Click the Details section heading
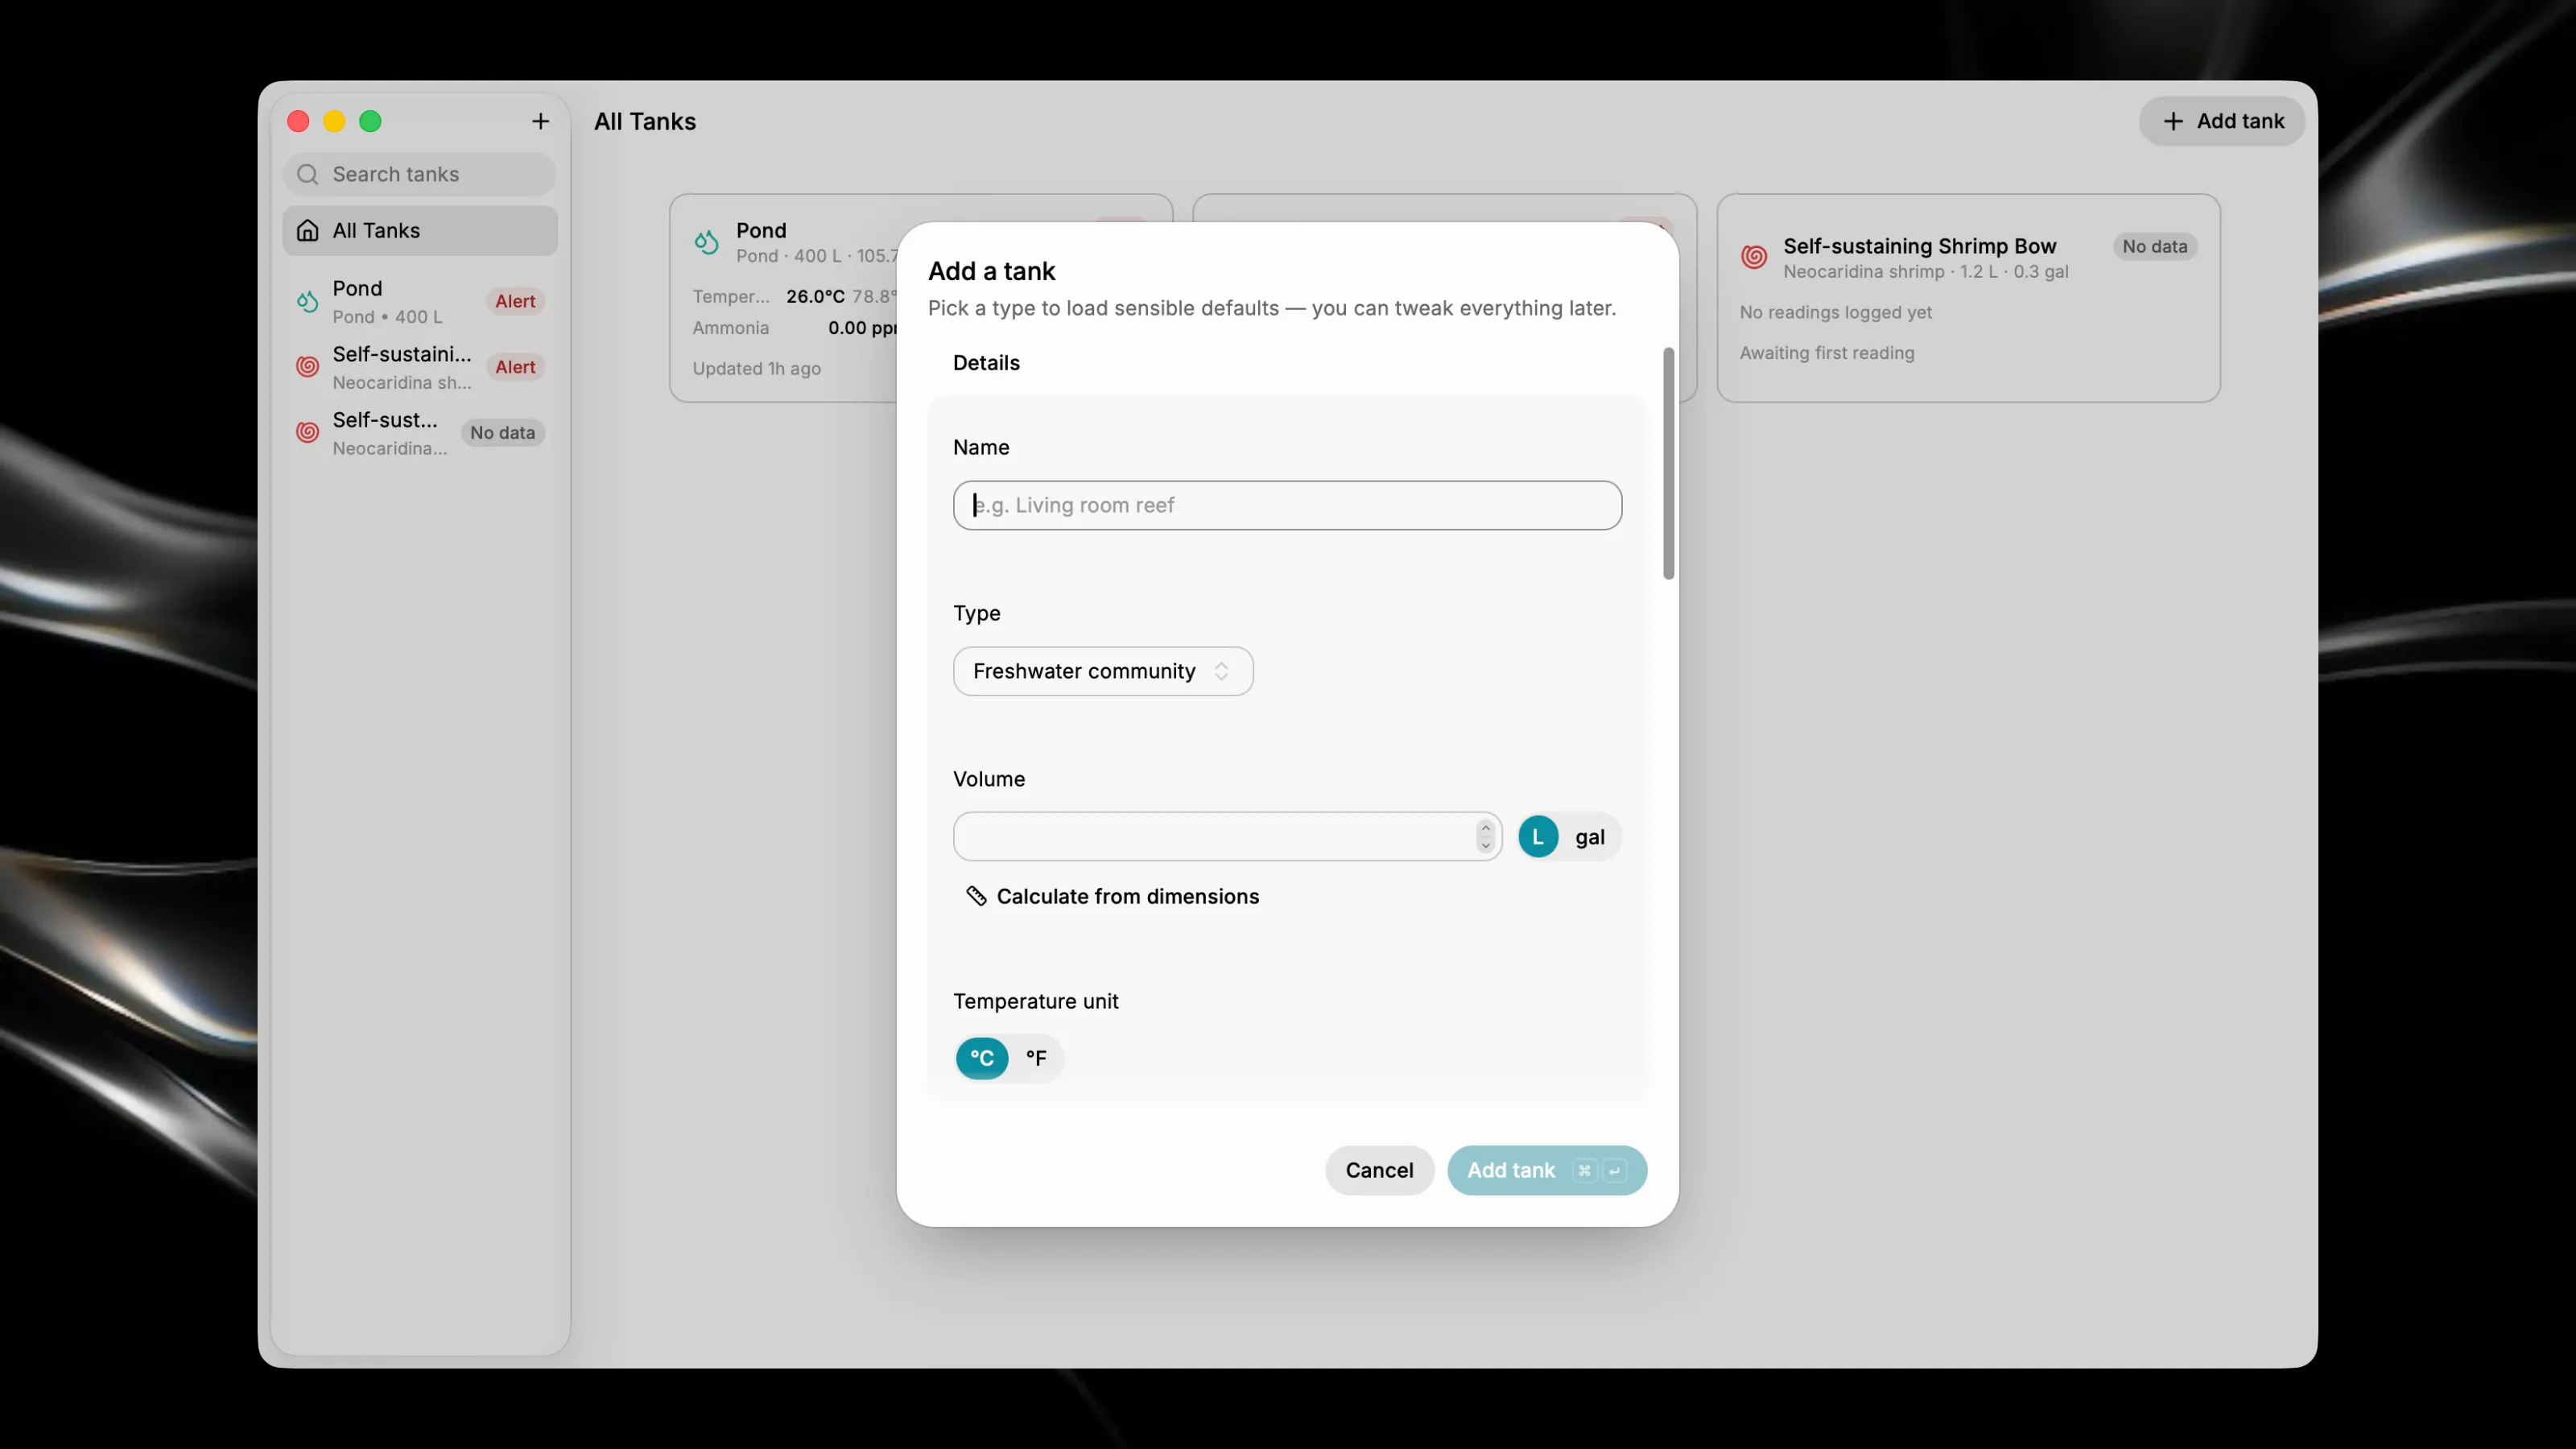Screen dimensions: 2576x1449 tap(986, 363)
